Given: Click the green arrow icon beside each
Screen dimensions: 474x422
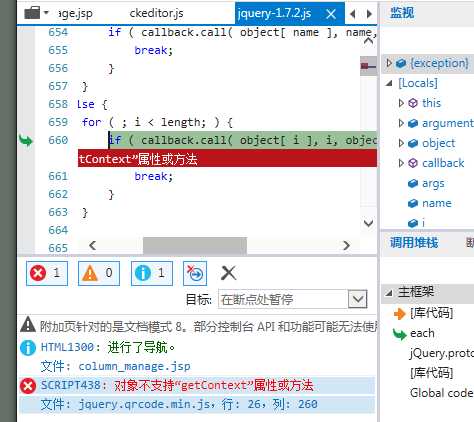Looking at the screenshot, I should click(x=400, y=334).
